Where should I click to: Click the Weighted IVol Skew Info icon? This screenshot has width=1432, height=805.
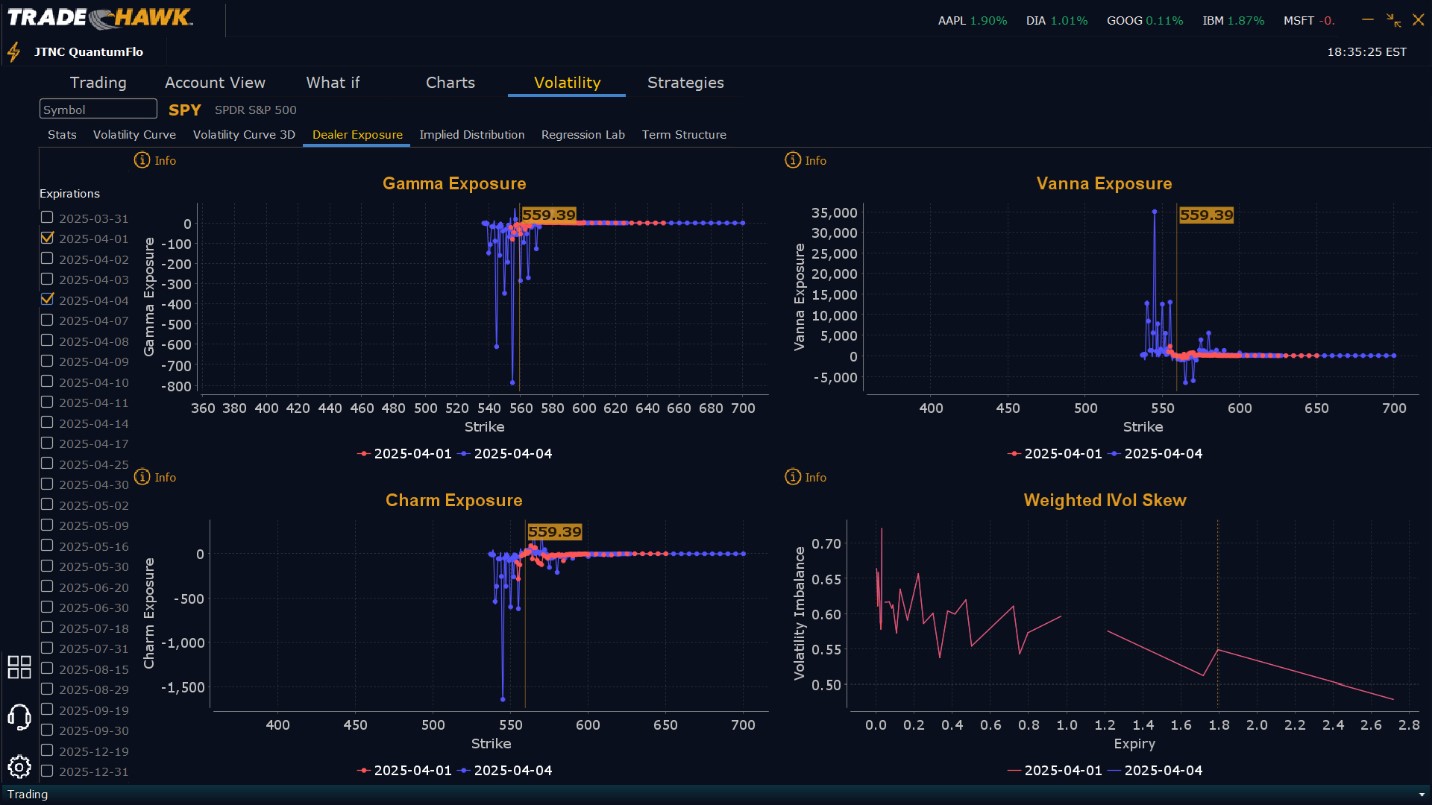[793, 477]
